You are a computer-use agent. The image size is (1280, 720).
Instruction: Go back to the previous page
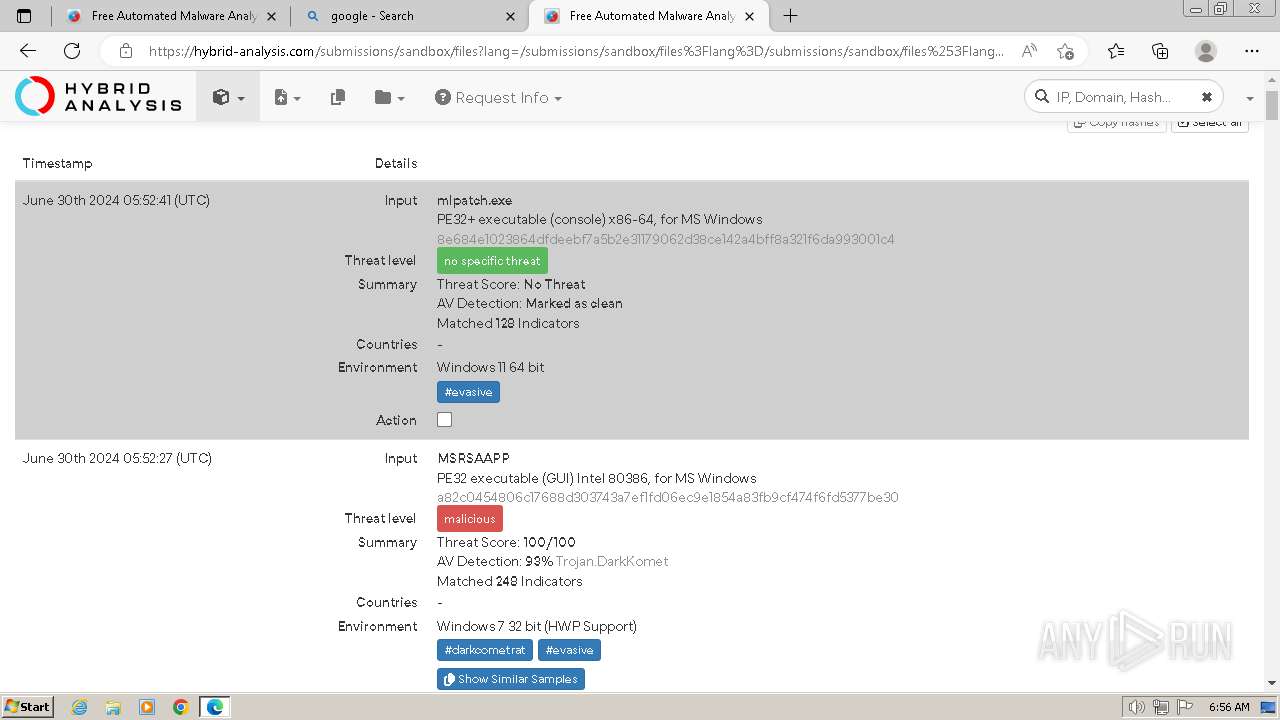coord(27,51)
